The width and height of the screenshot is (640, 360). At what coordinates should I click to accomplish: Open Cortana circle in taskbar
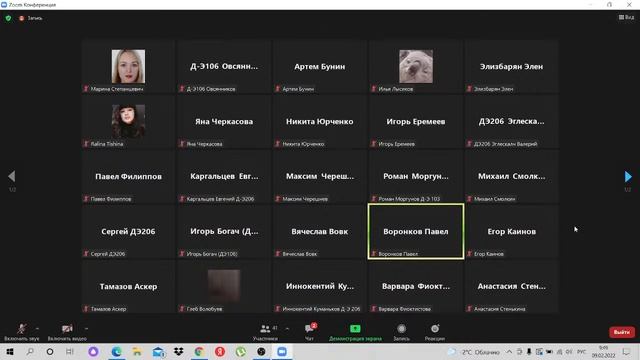(x=50, y=351)
